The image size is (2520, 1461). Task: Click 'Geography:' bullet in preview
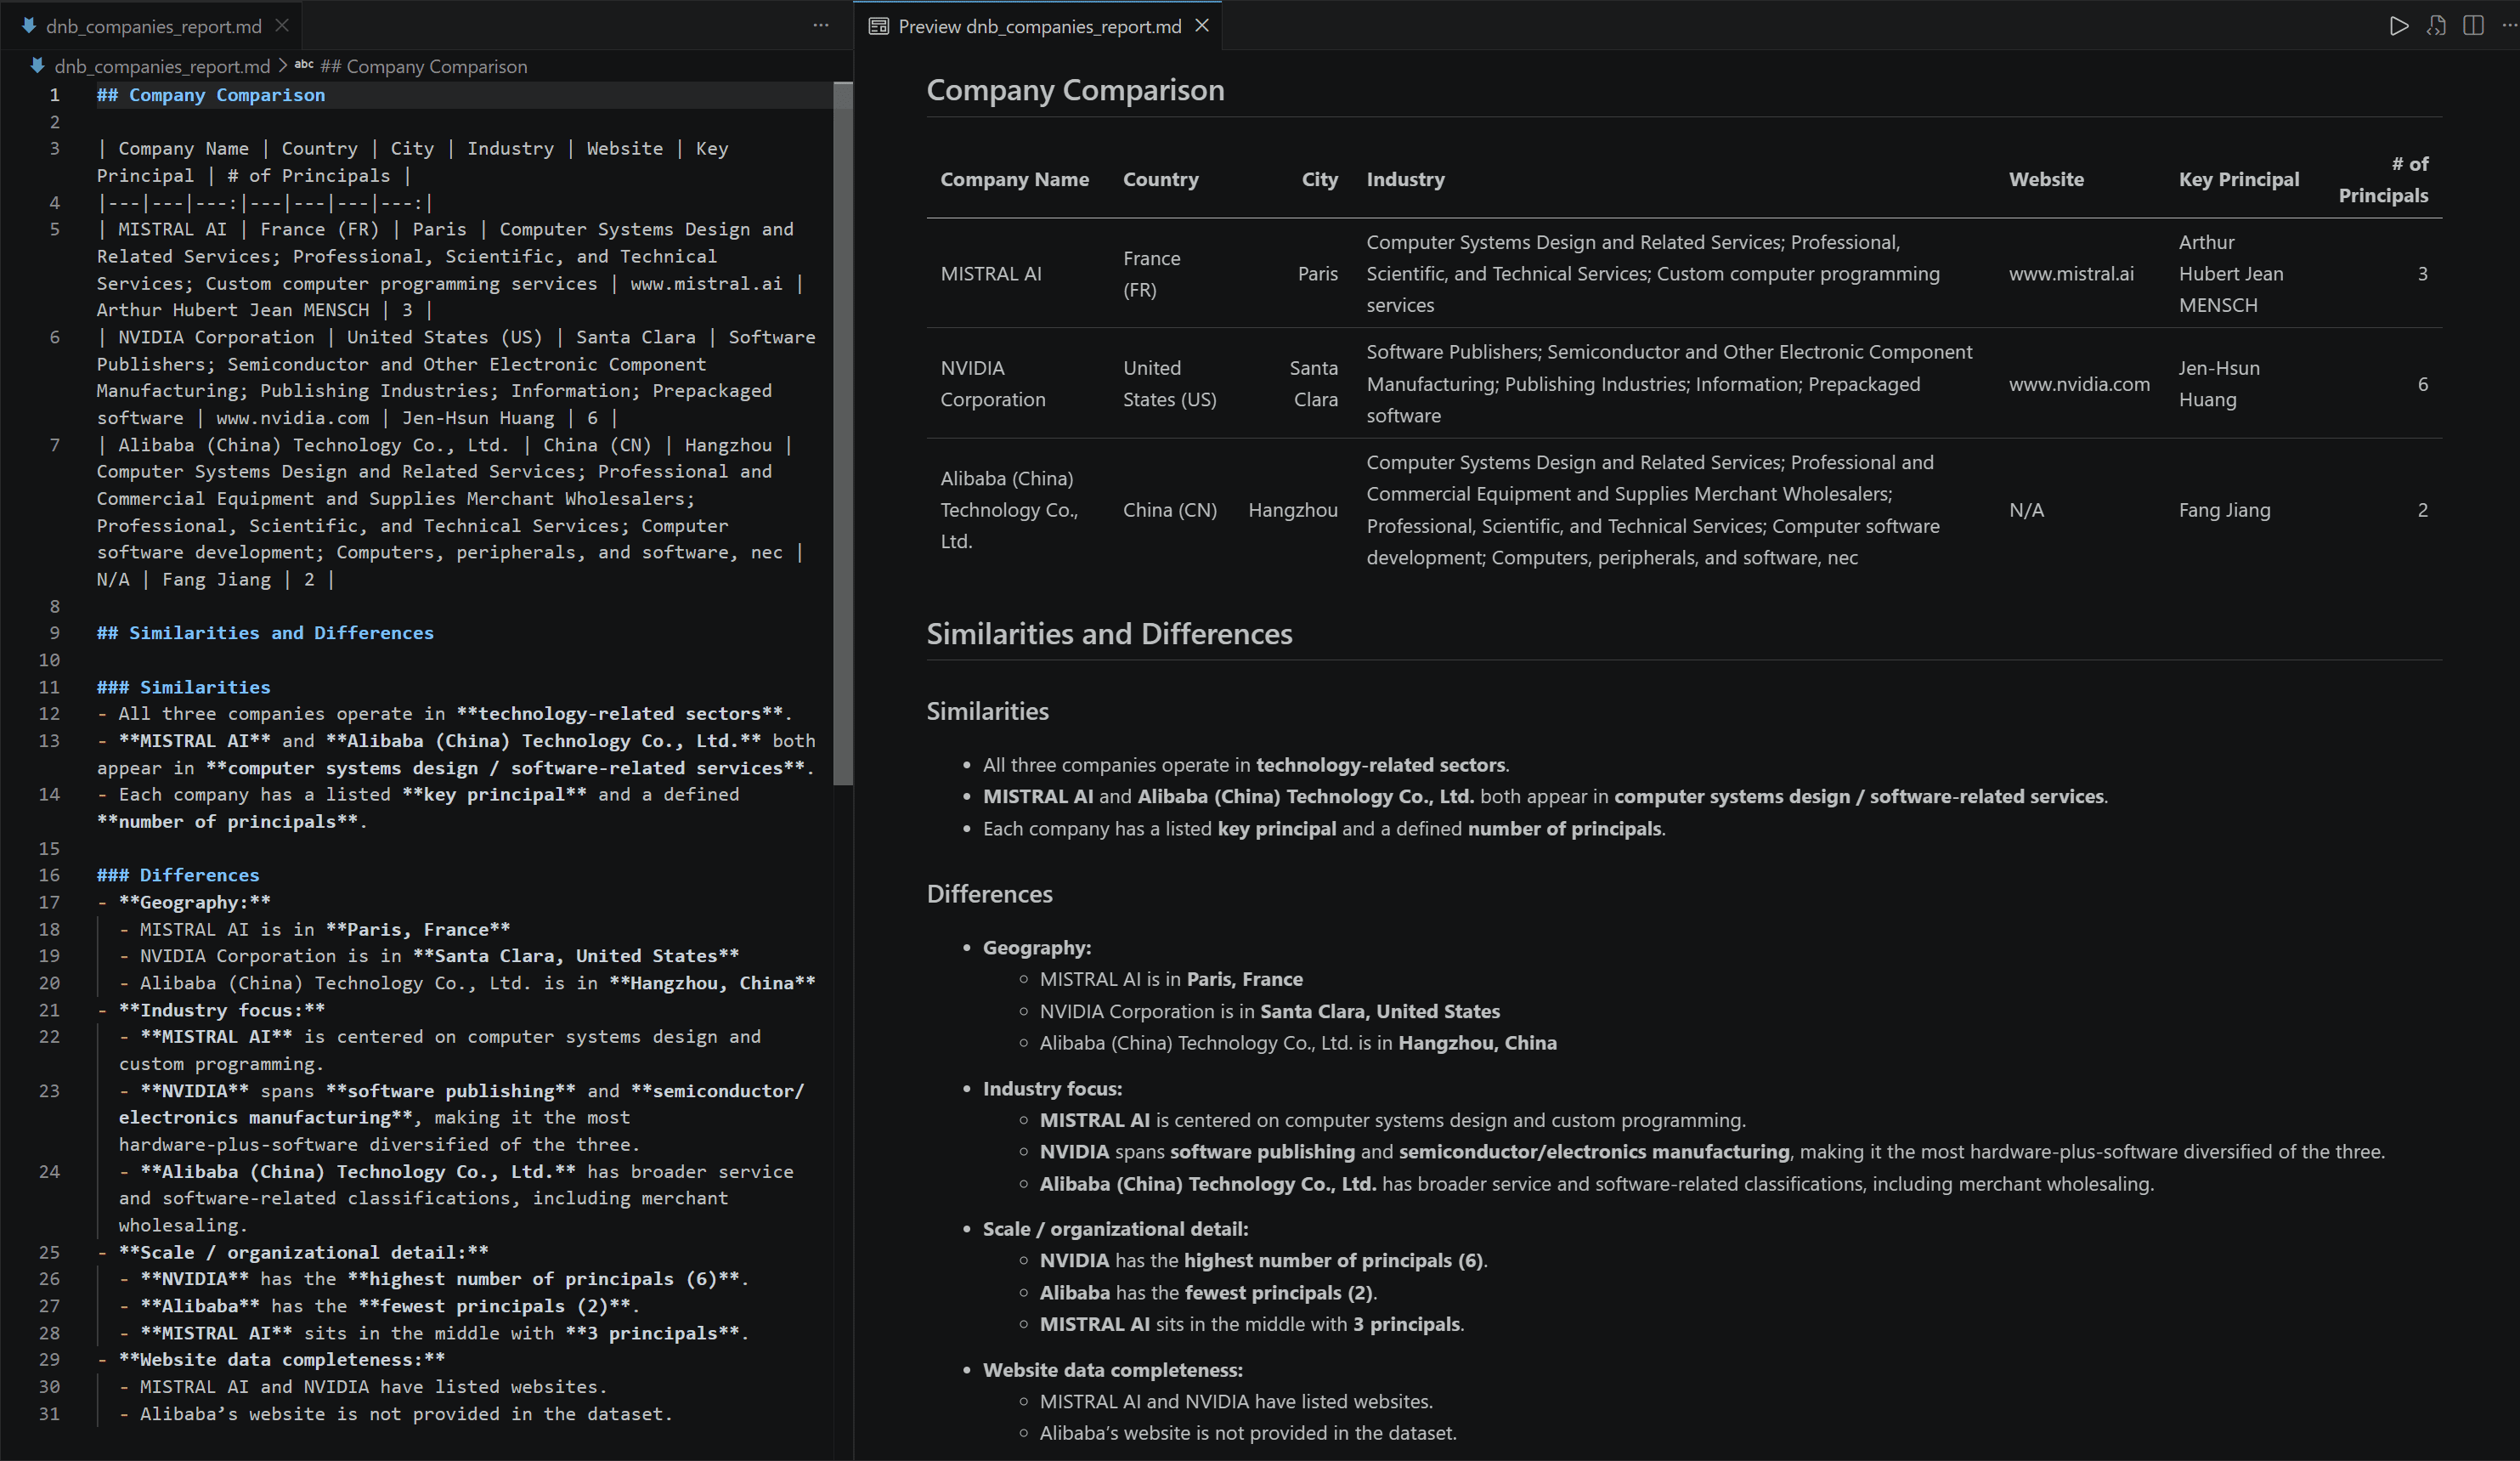coord(1036,948)
